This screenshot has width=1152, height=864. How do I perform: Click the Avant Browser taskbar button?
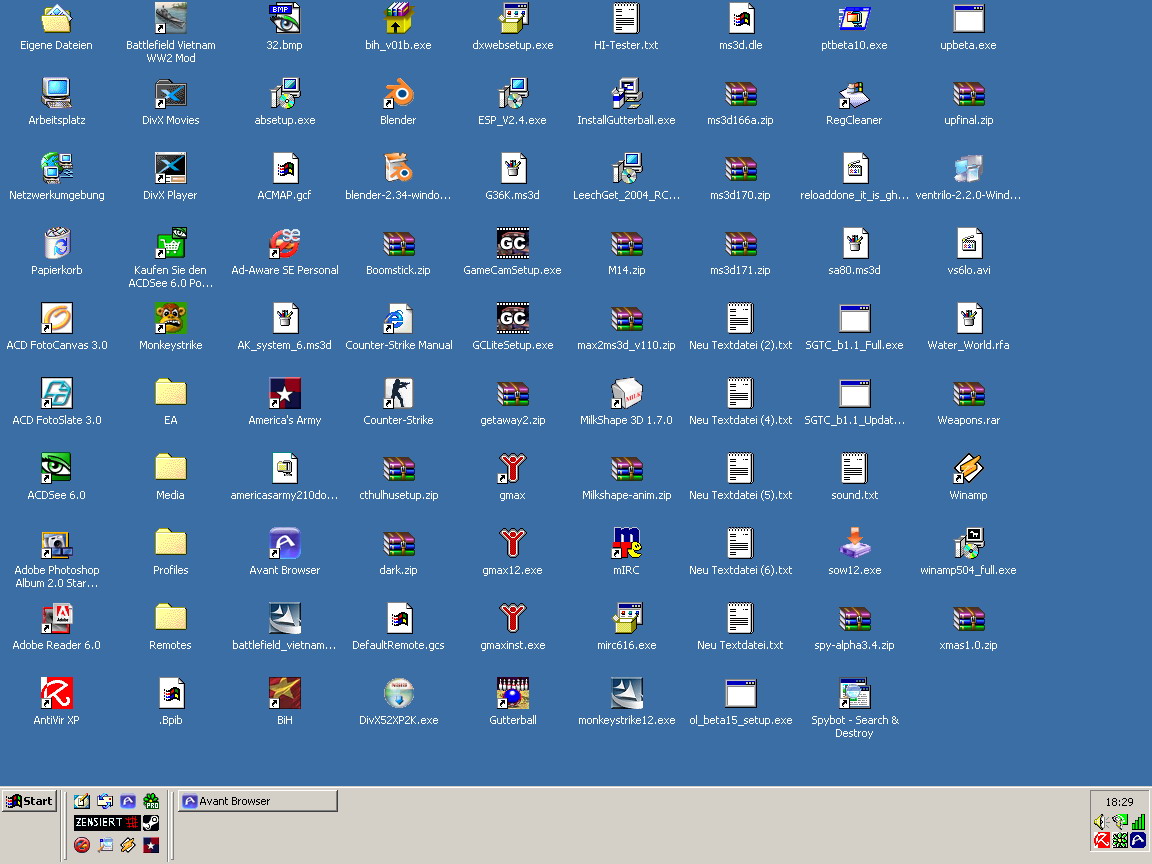(258, 801)
